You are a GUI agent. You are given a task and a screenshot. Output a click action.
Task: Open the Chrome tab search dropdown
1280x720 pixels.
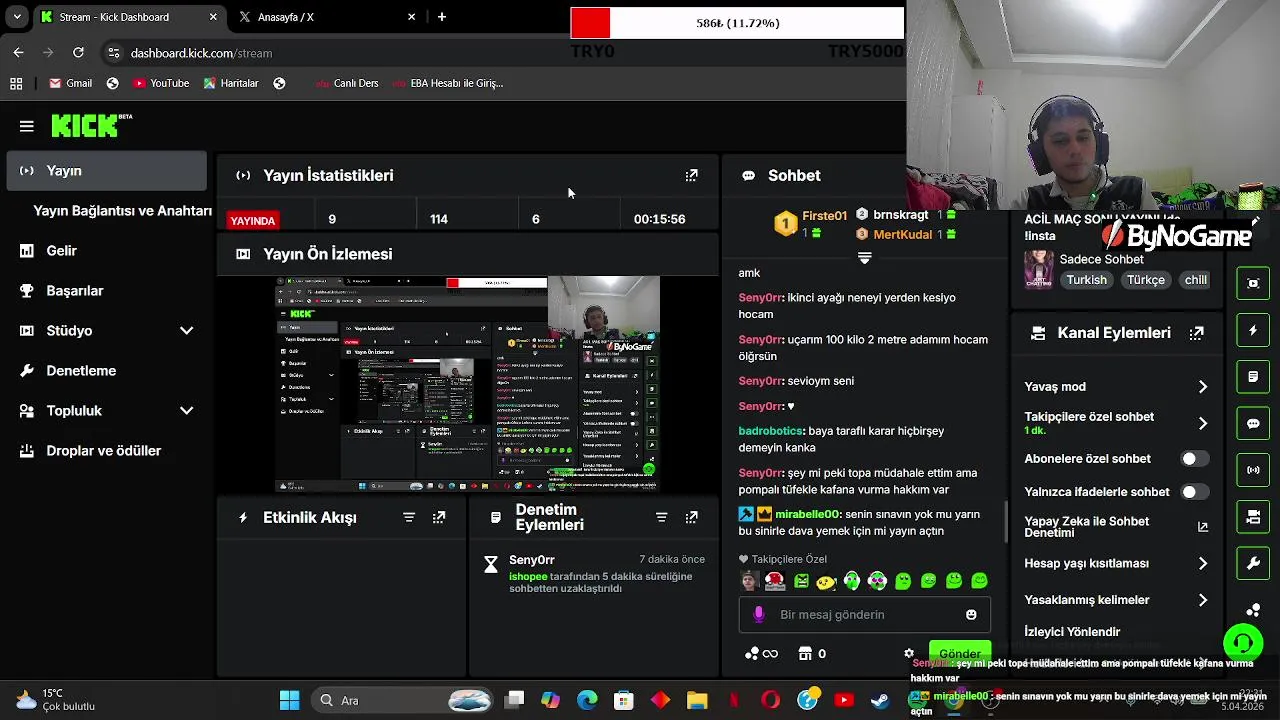(x=17, y=17)
